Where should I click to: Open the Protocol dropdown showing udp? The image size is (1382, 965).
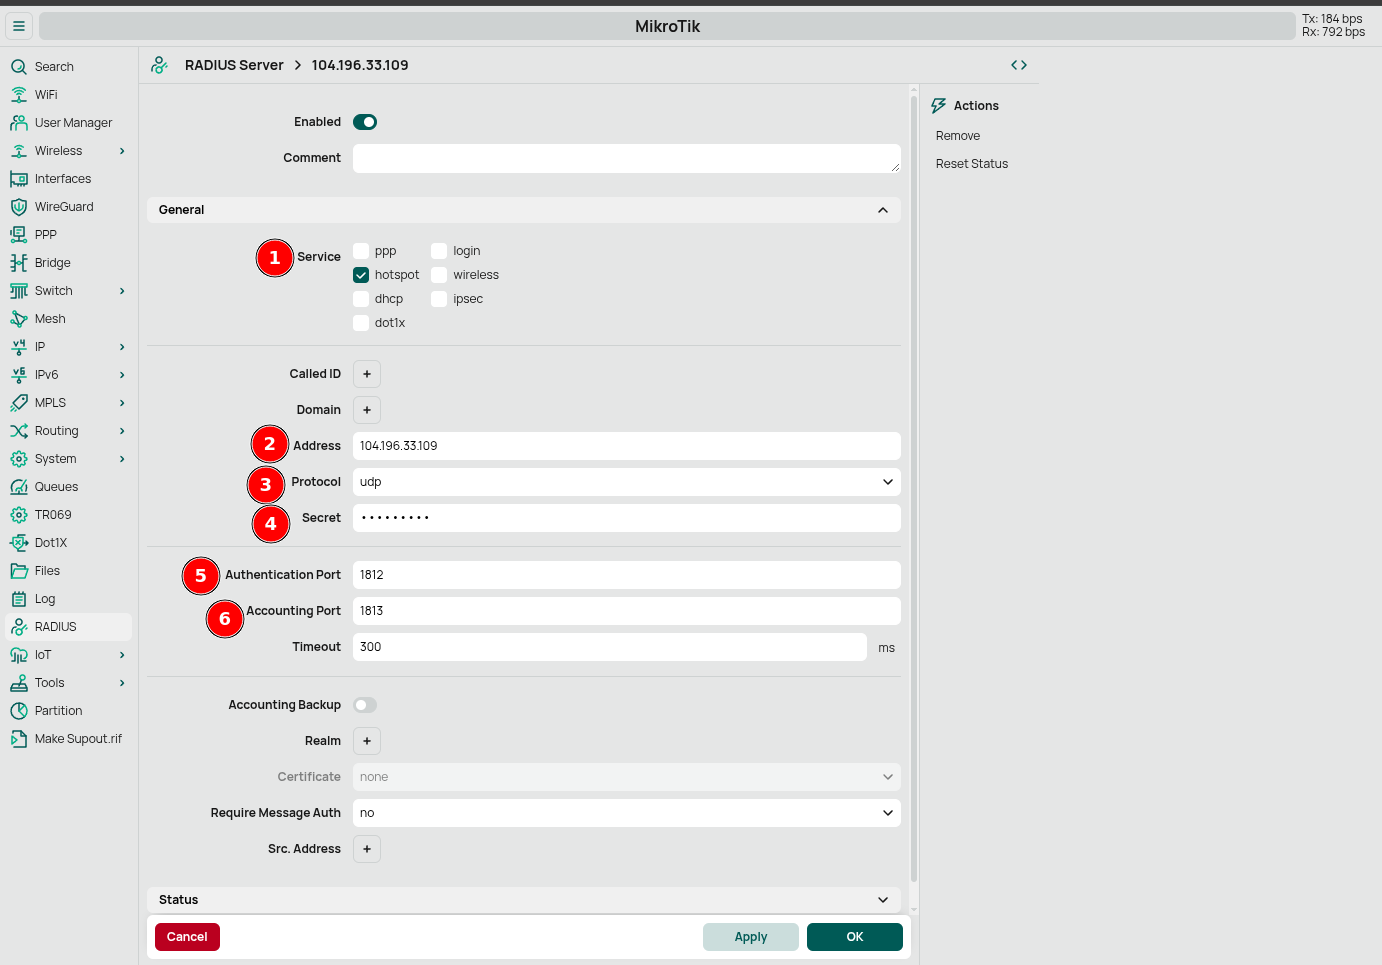coord(626,481)
